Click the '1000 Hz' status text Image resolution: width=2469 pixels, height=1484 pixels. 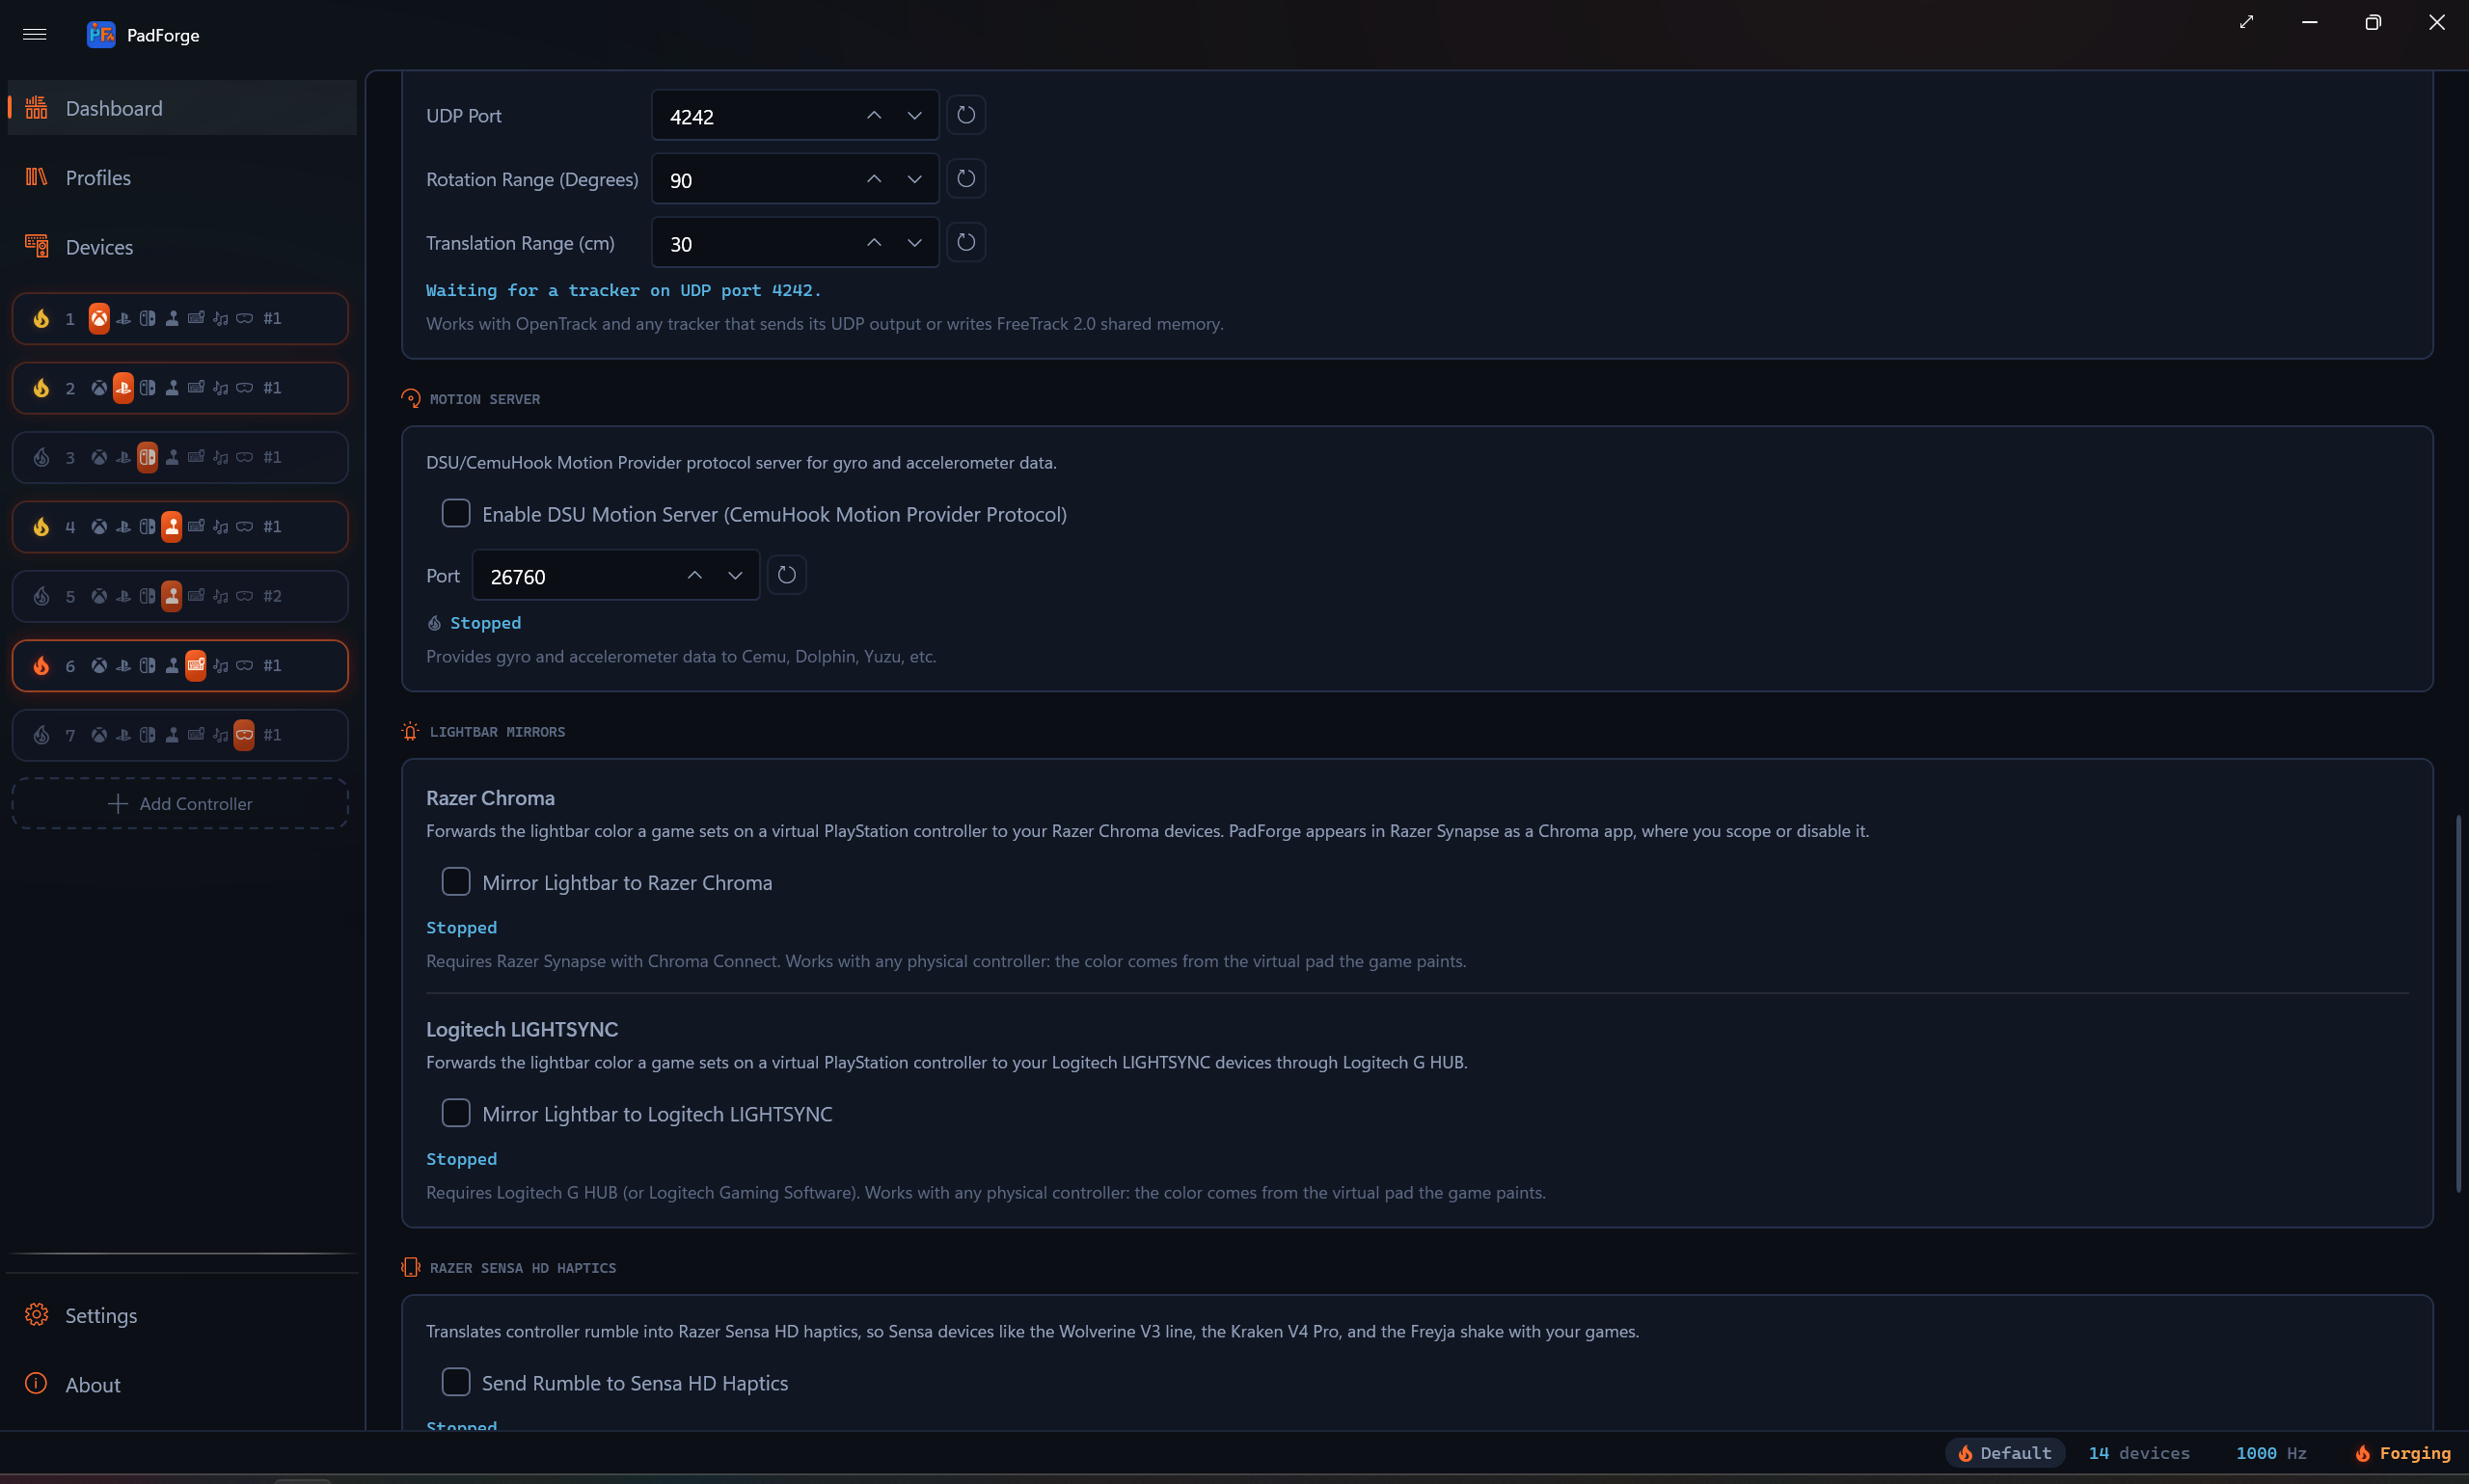pyautogui.click(x=2271, y=1453)
